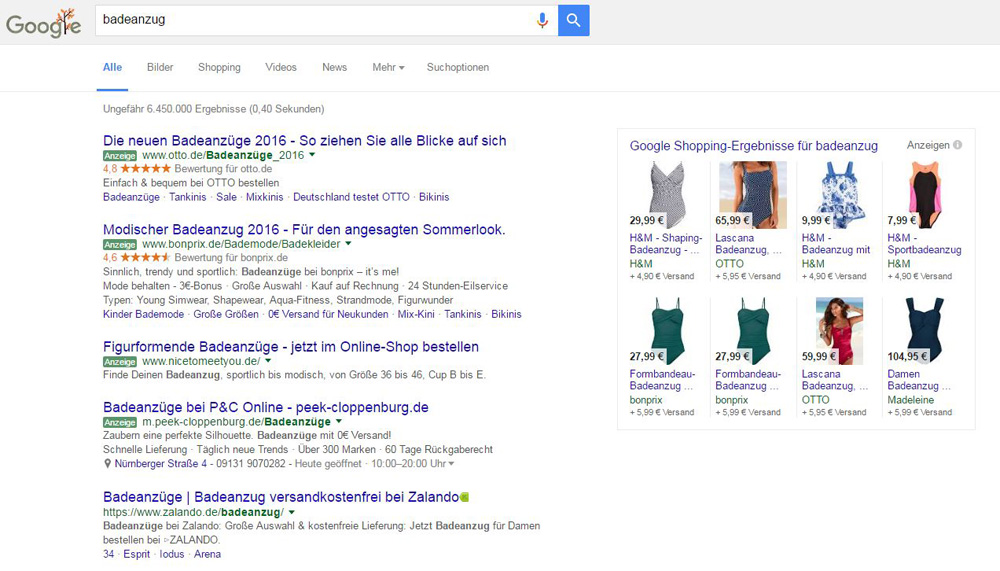Click the Kinder Bademode sitelink
The width and height of the screenshot is (1000, 571).
pyautogui.click(x=143, y=315)
